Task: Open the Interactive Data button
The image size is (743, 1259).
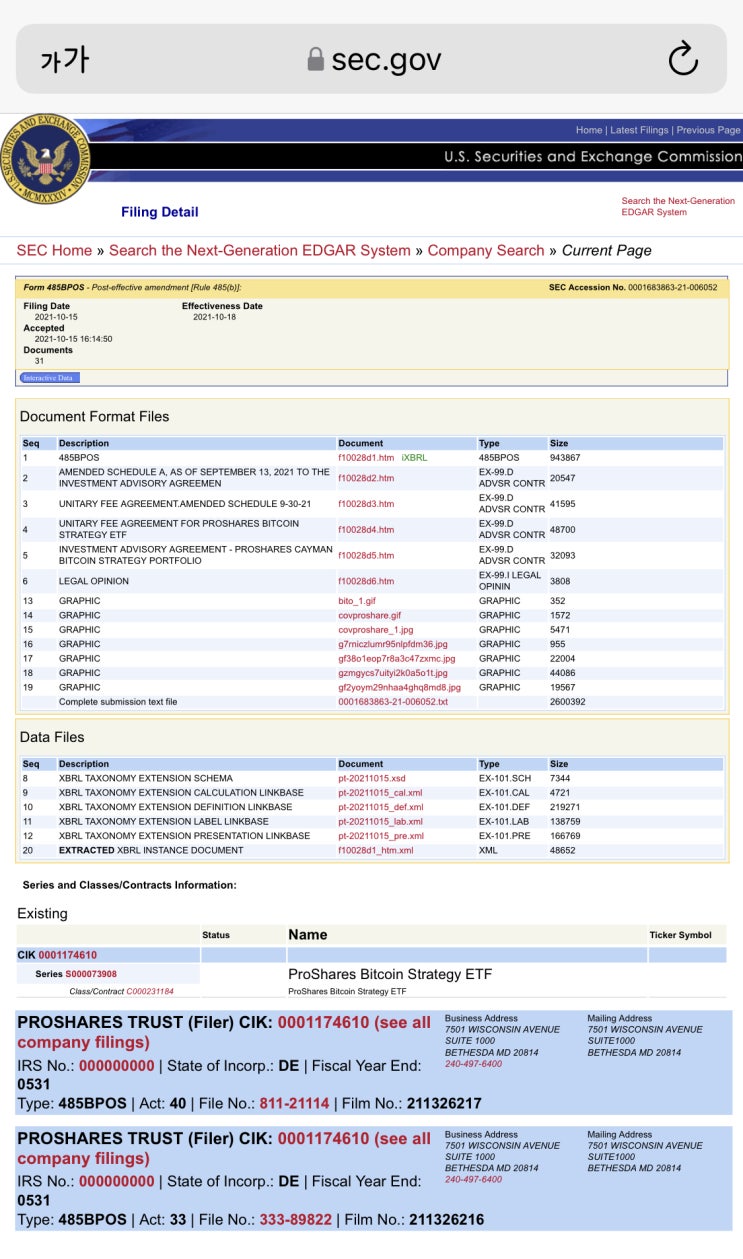Action: pos(49,378)
